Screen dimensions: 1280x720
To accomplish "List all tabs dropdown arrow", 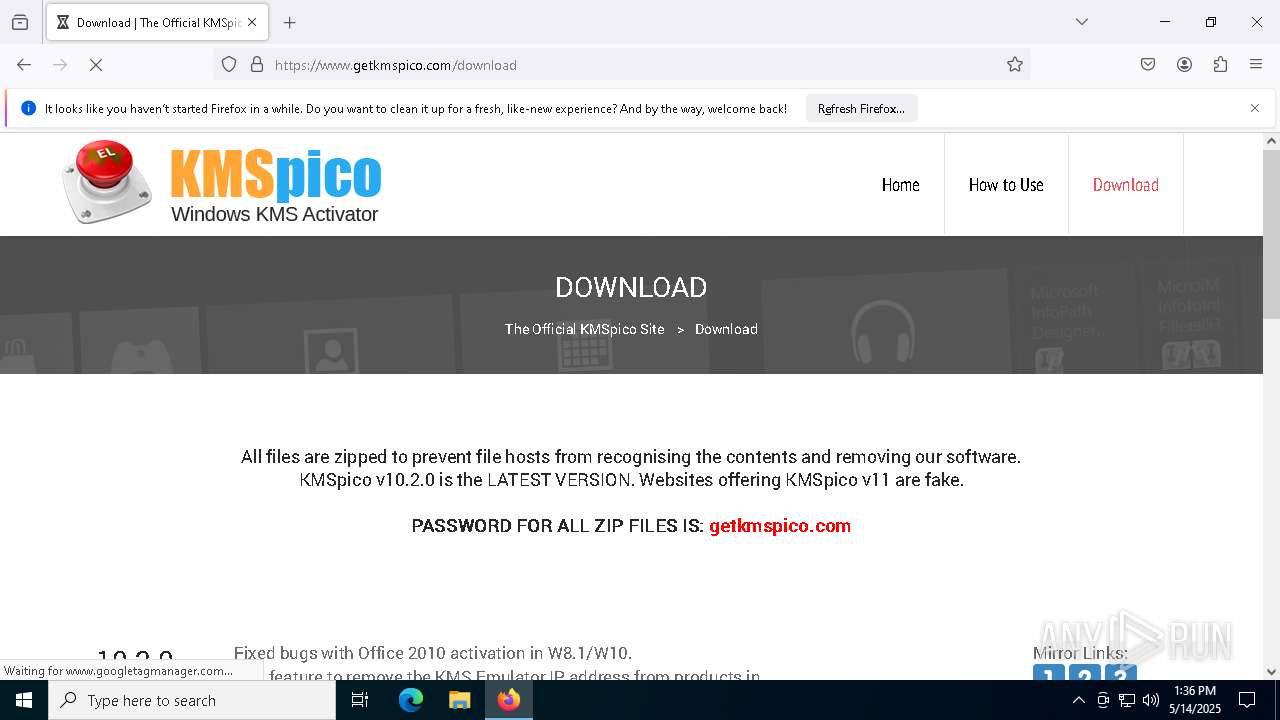I will tap(1082, 22).
